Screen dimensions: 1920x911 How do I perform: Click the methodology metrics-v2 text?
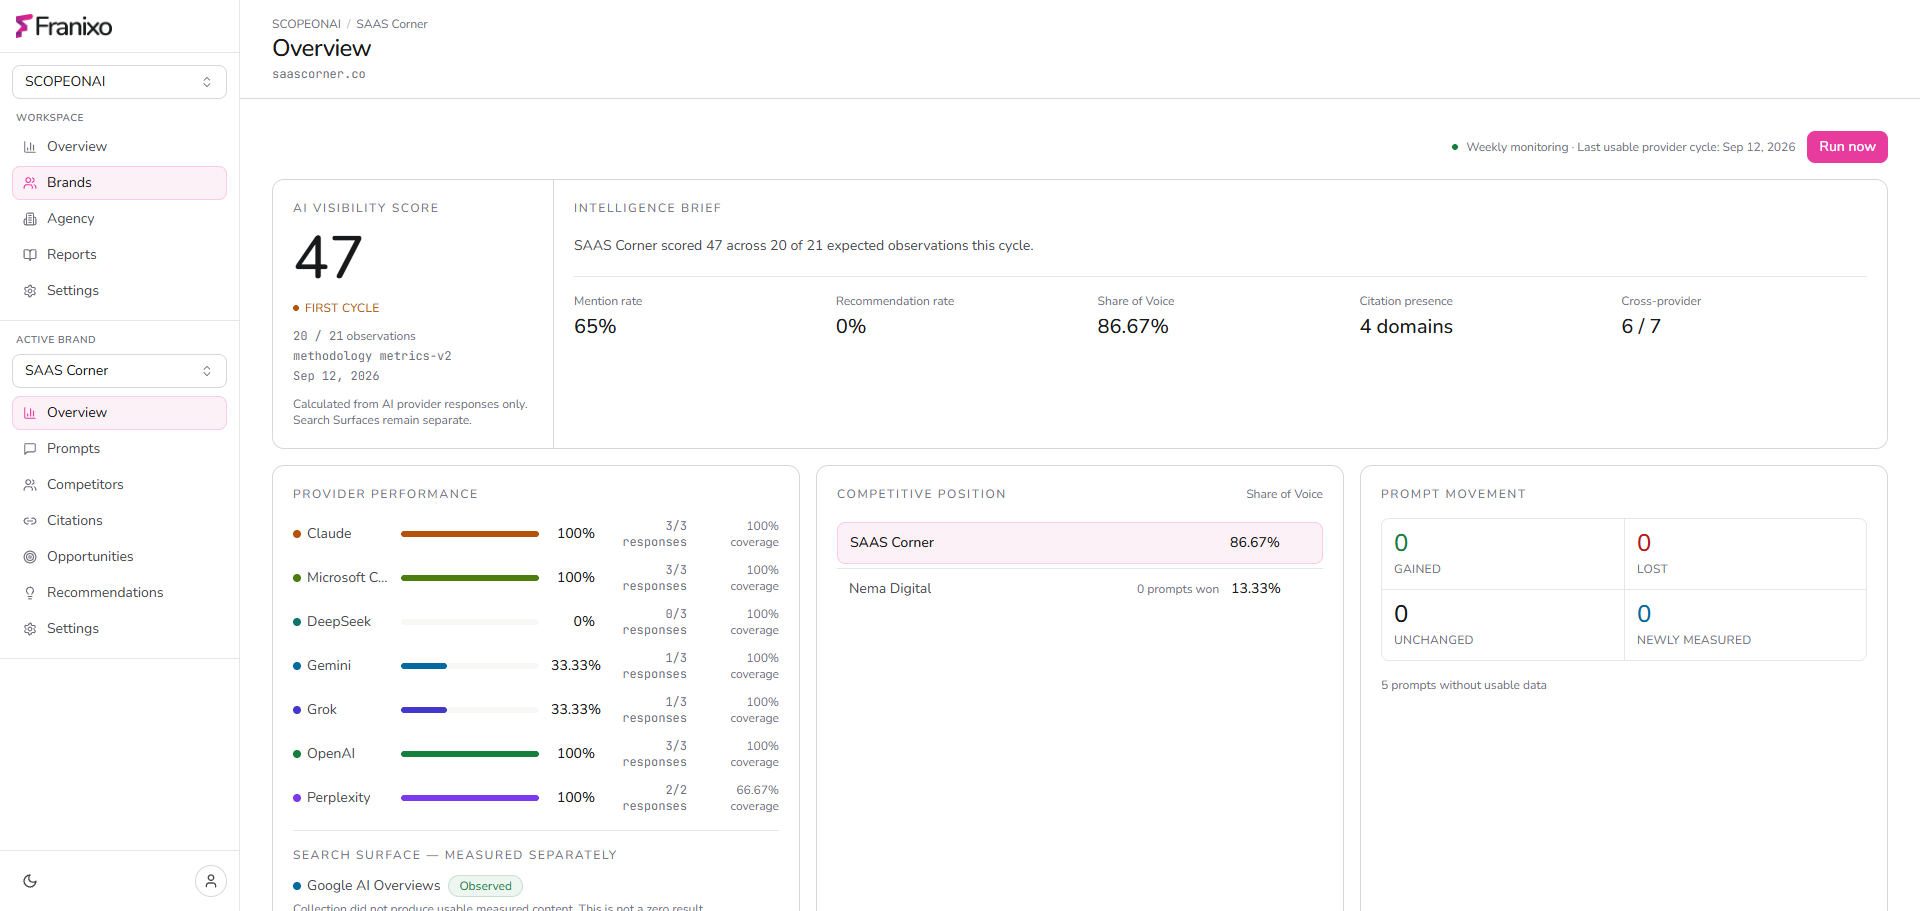pos(372,356)
